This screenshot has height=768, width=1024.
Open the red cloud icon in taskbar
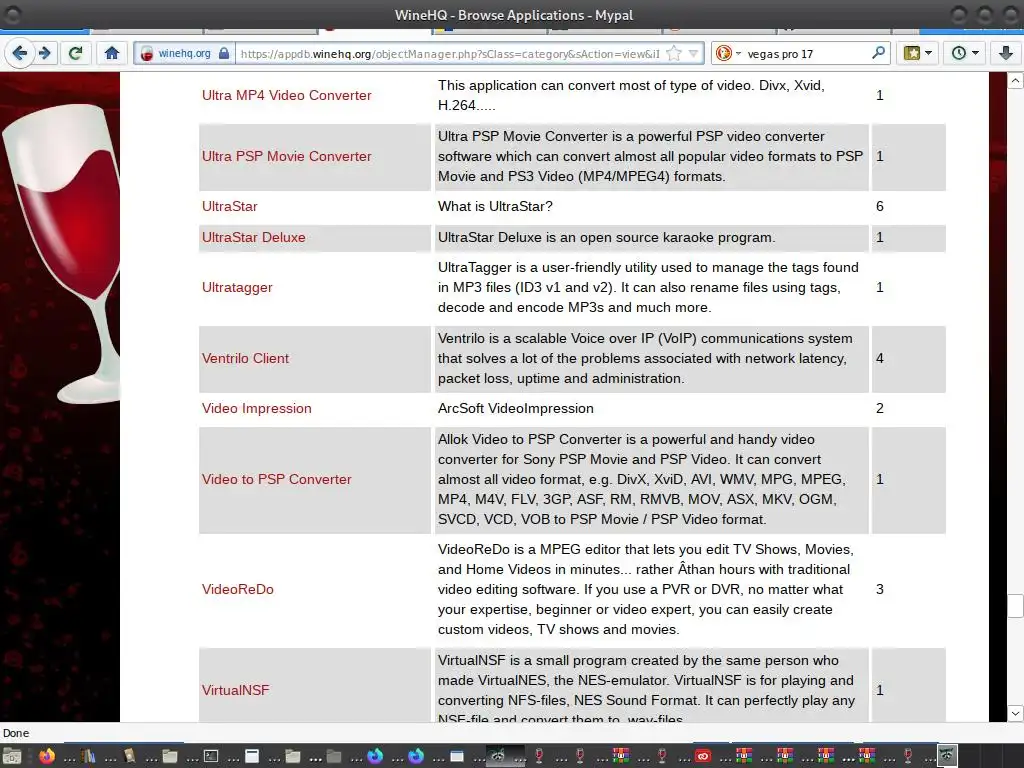(x=703, y=756)
